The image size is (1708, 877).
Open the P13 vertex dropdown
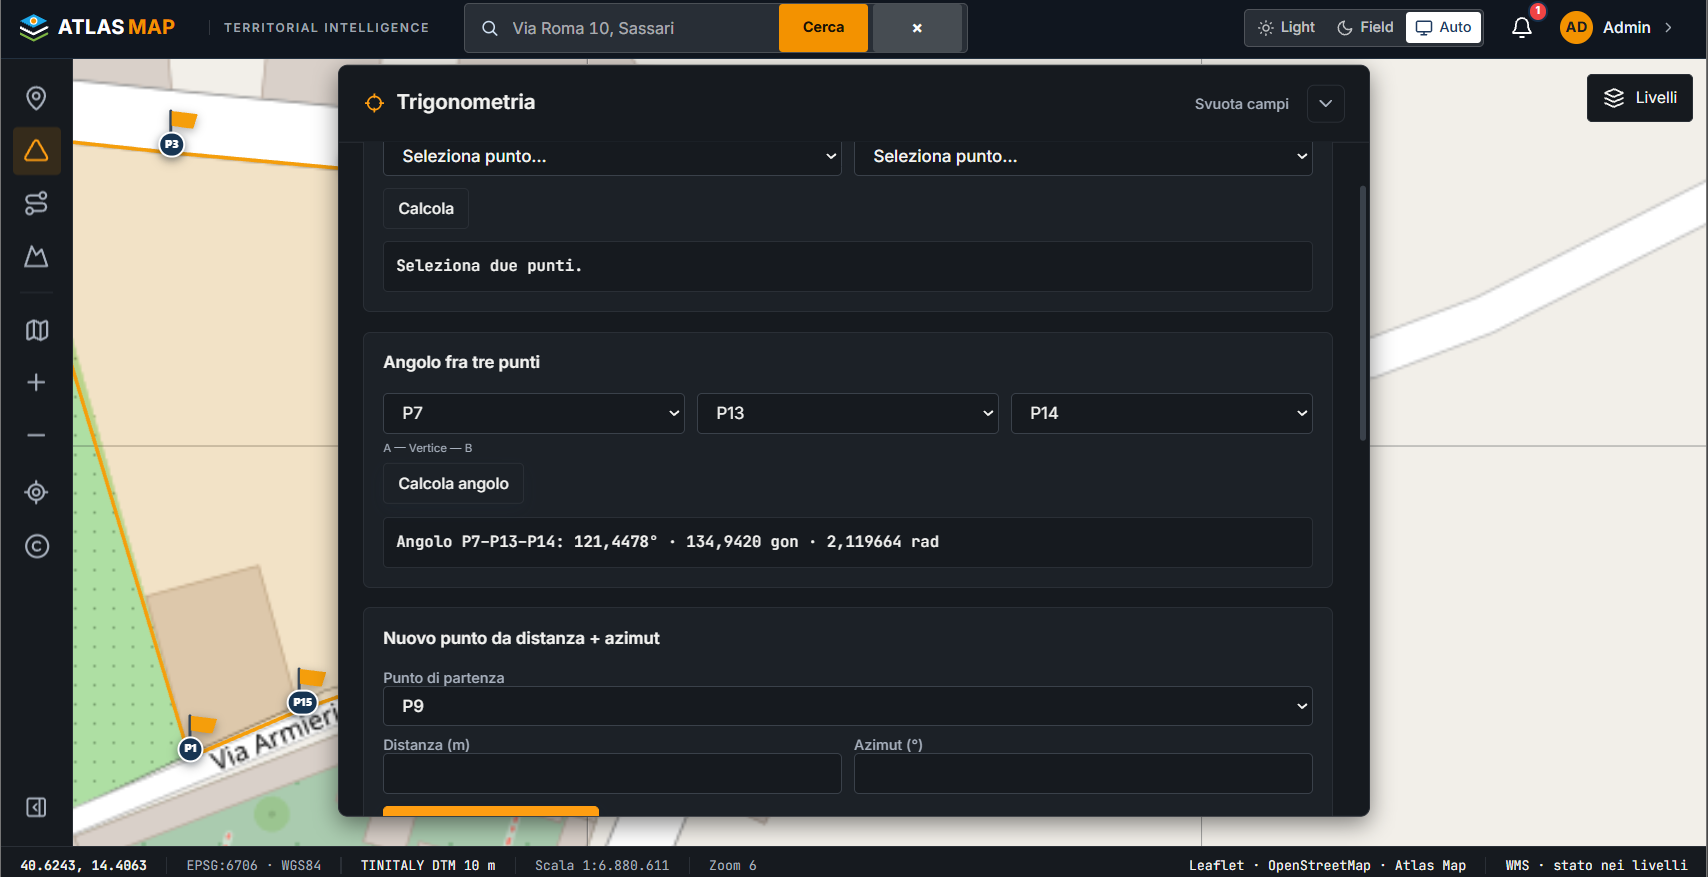point(848,413)
